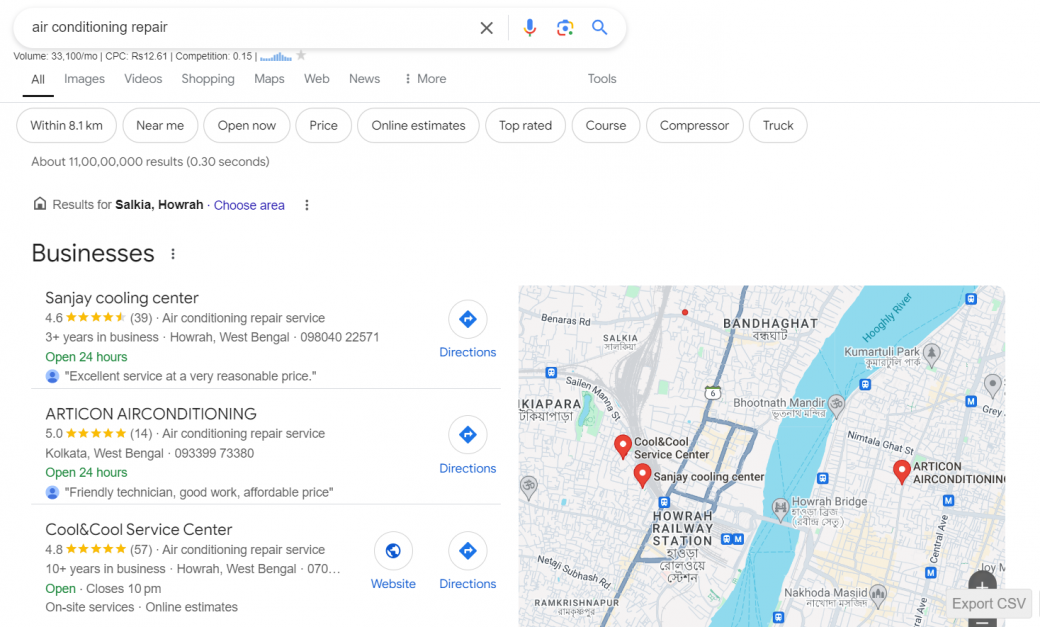Screen dimensions: 1040x627
Task: Star the keyword next to the volume stats
Action: (301, 55)
